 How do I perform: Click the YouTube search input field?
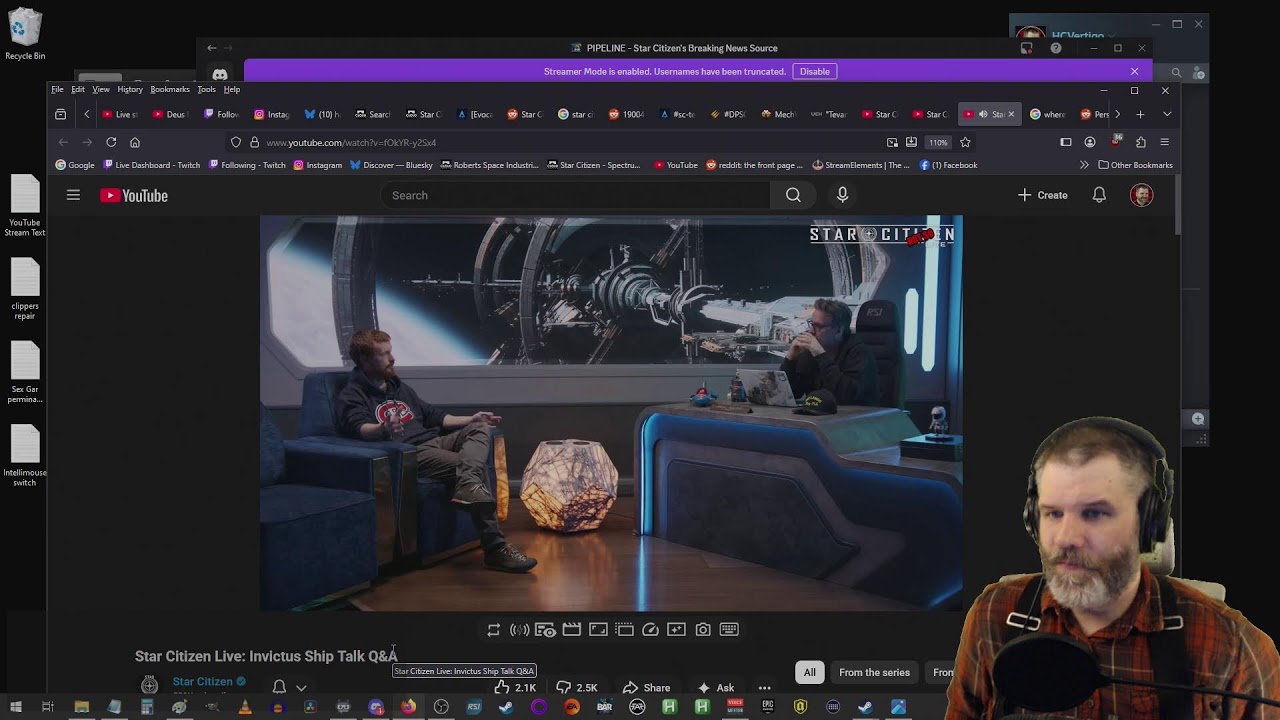coord(575,195)
